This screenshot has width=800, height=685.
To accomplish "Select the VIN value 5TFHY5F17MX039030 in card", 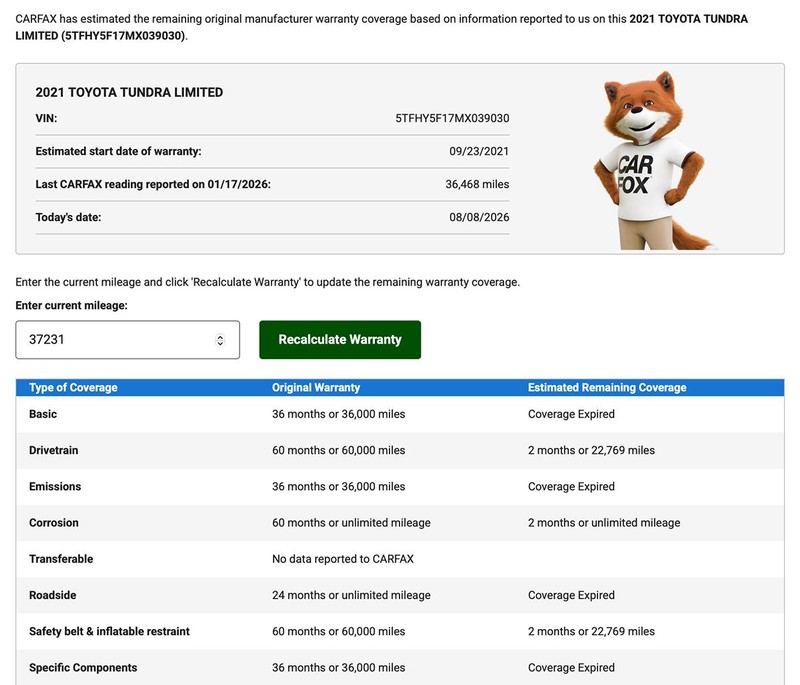I will (452, 118).
